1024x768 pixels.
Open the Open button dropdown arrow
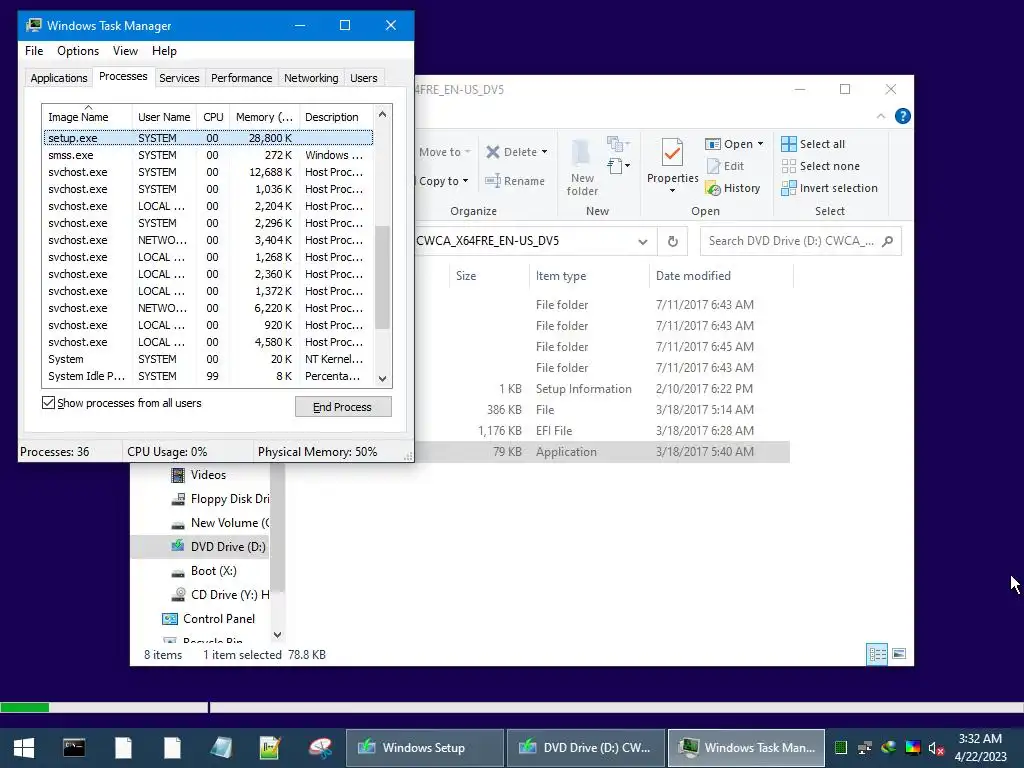760,144
